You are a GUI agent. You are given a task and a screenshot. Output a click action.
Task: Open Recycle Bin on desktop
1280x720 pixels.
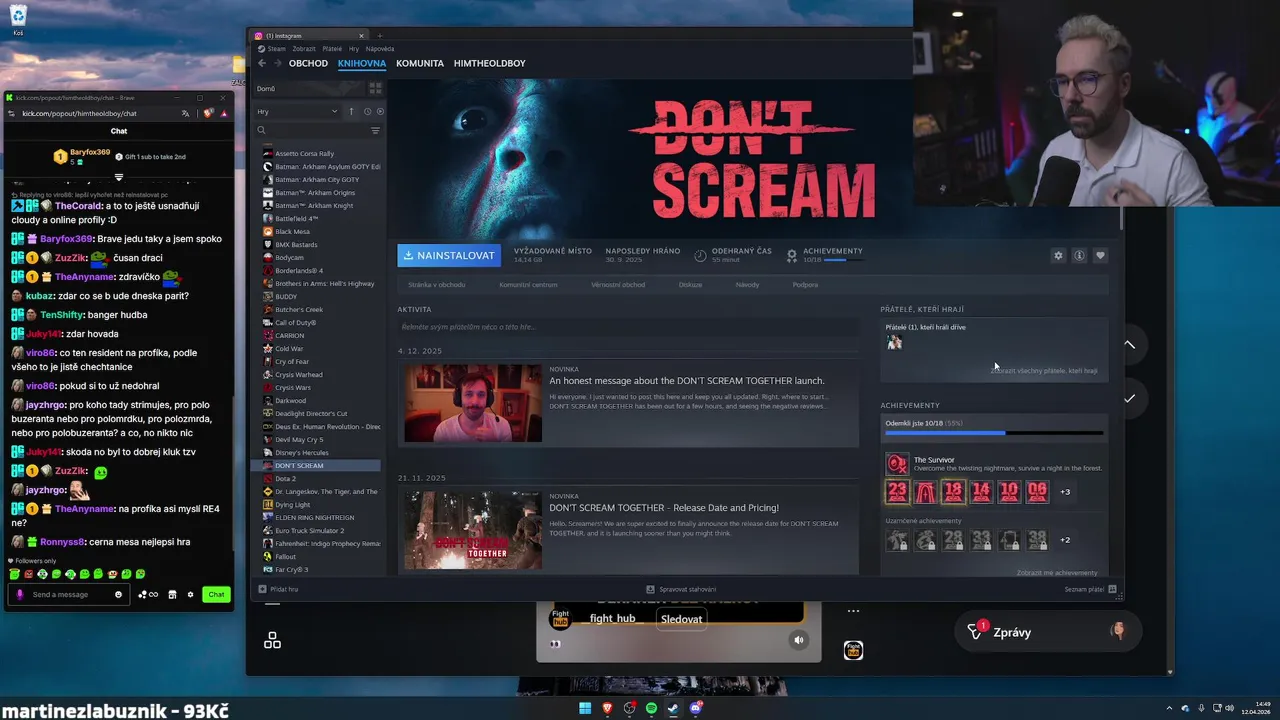pos(18,18)
